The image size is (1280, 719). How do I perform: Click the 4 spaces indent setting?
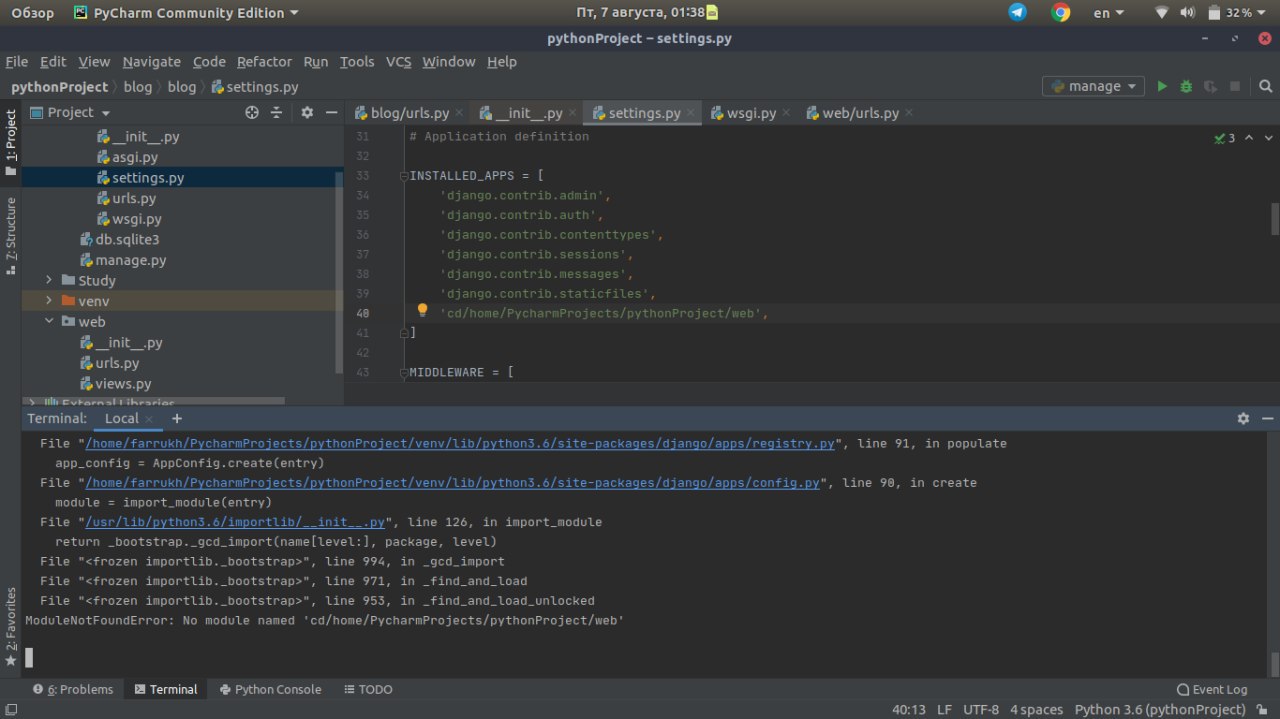1036,709
